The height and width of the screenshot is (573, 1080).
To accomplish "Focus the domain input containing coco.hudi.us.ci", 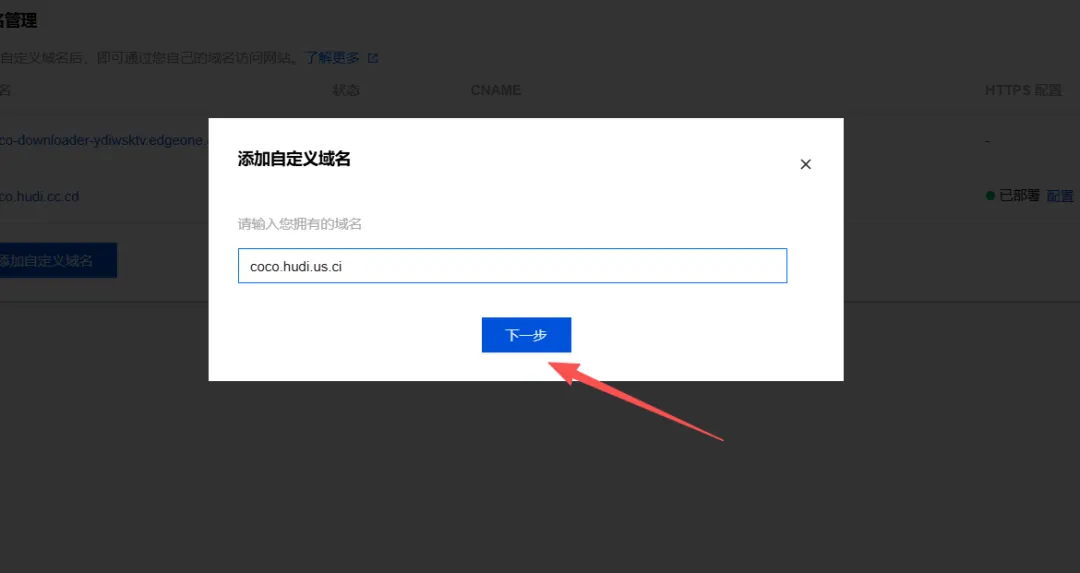I will coord(512,266).
